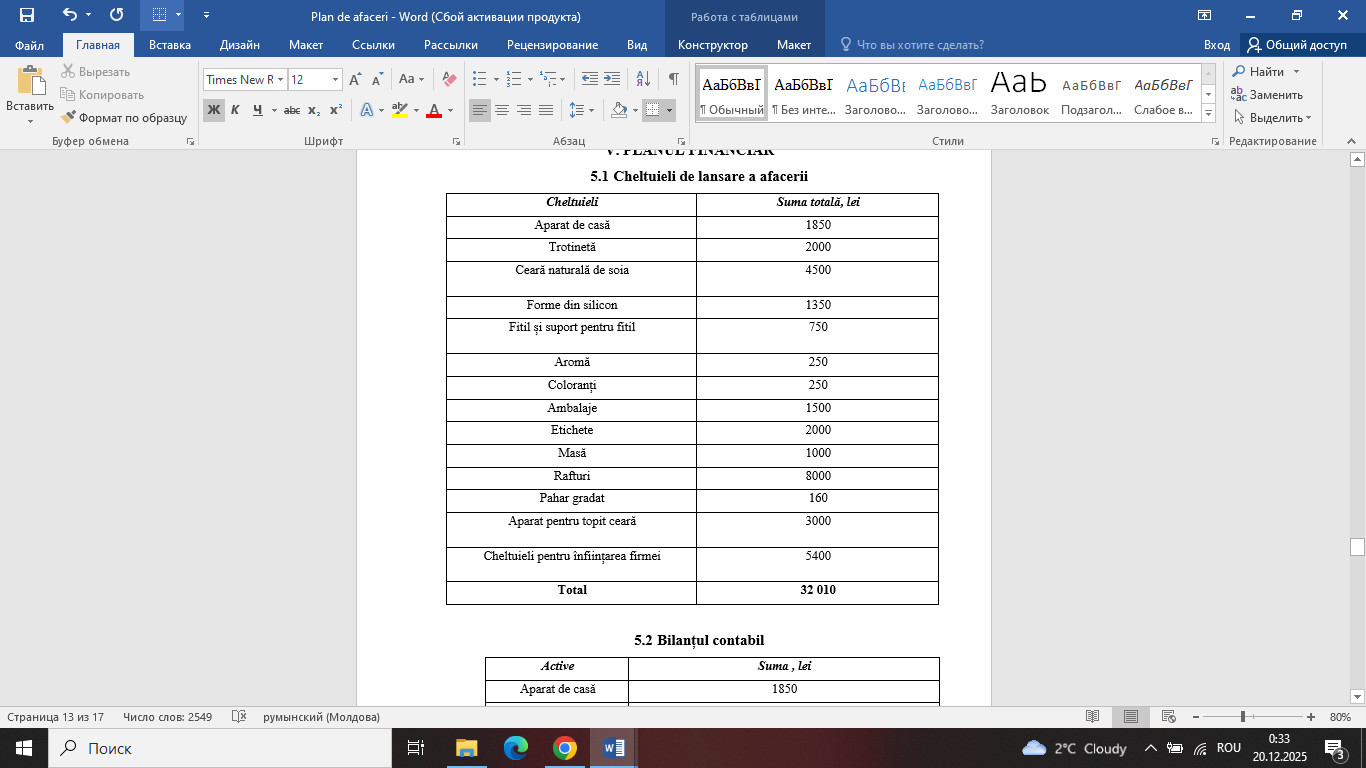Image resolution: width=1366 pixels, height=768 pixels.
Task: Open Google Chrome from the taskbar
Action: [564, 748]
